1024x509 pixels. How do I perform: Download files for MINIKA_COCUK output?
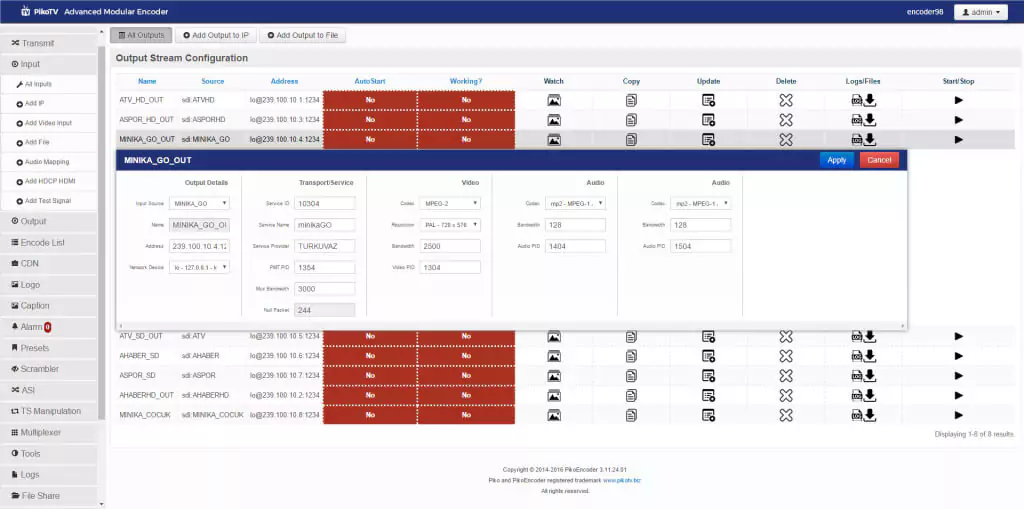870,415
